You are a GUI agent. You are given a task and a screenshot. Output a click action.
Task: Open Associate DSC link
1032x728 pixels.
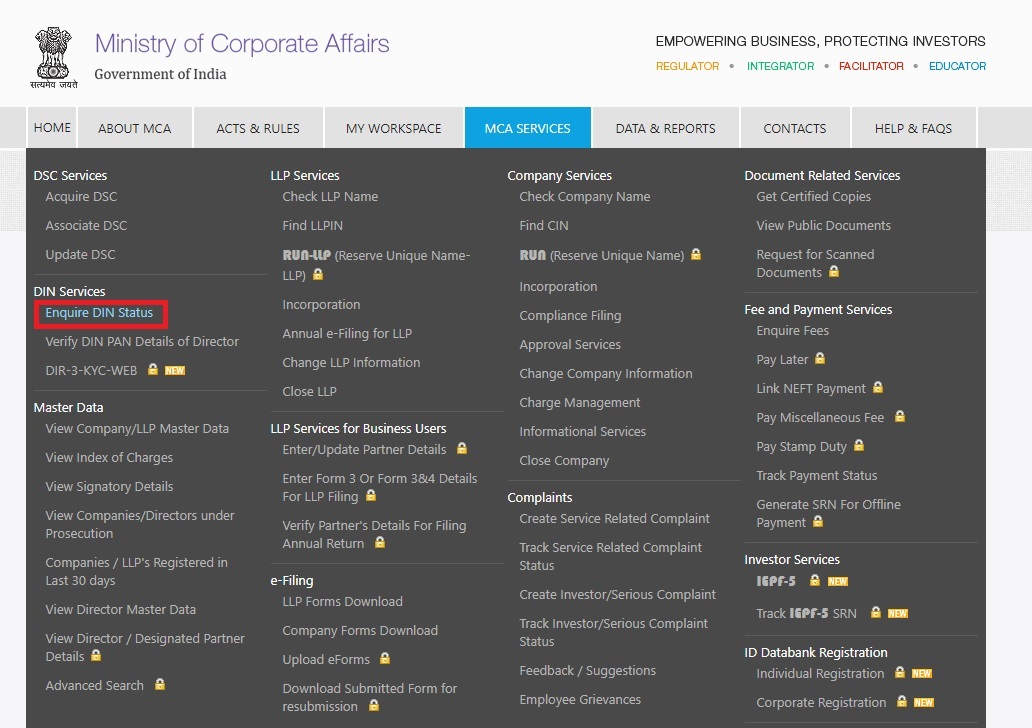86,226
